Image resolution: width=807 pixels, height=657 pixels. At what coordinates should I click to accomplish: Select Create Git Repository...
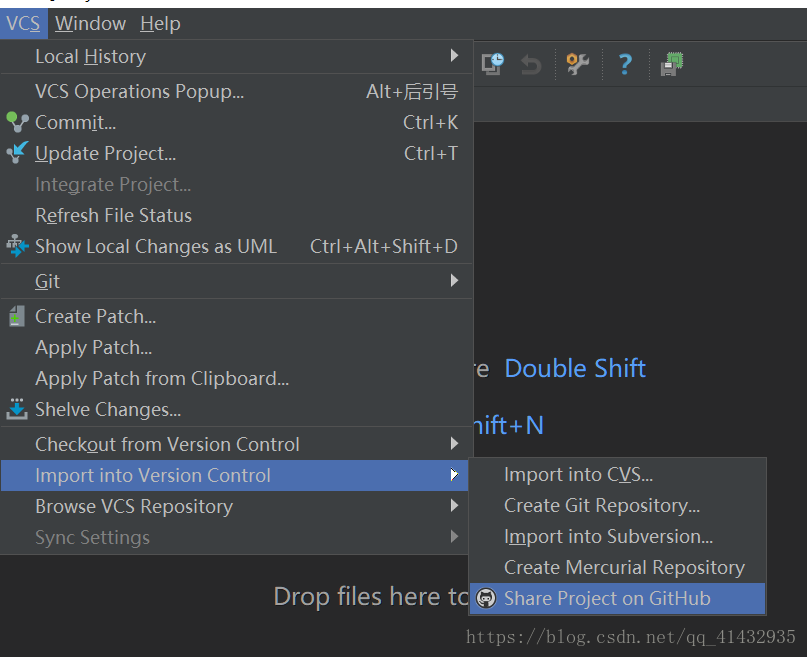coord(618,505)
